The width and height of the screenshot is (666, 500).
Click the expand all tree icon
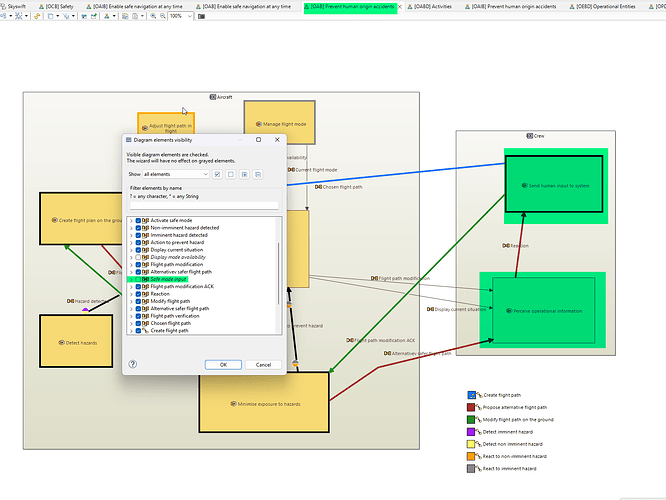click(x=245, y=174)
